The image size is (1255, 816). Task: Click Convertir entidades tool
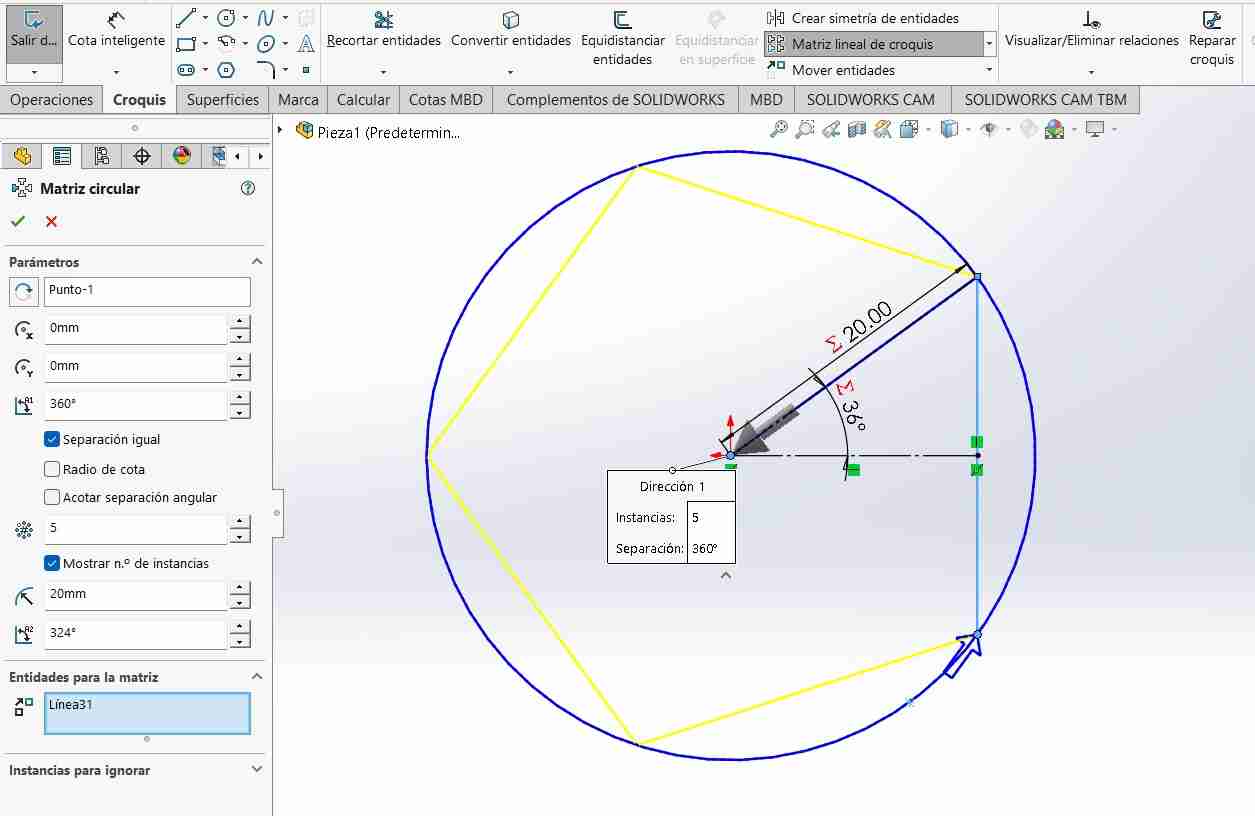click(511, 31)
